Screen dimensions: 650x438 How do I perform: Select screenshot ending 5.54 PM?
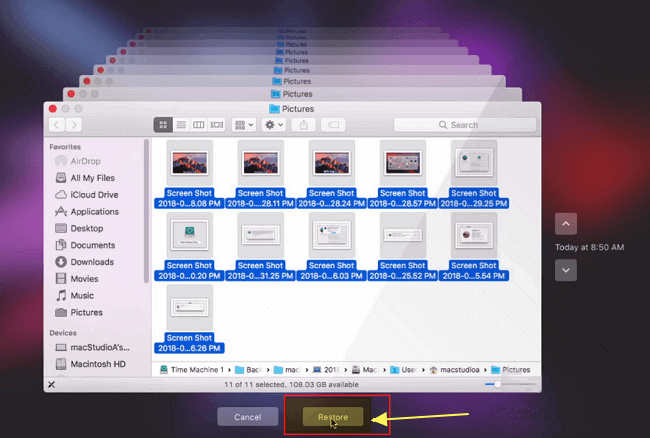click(x=474, y=247)
